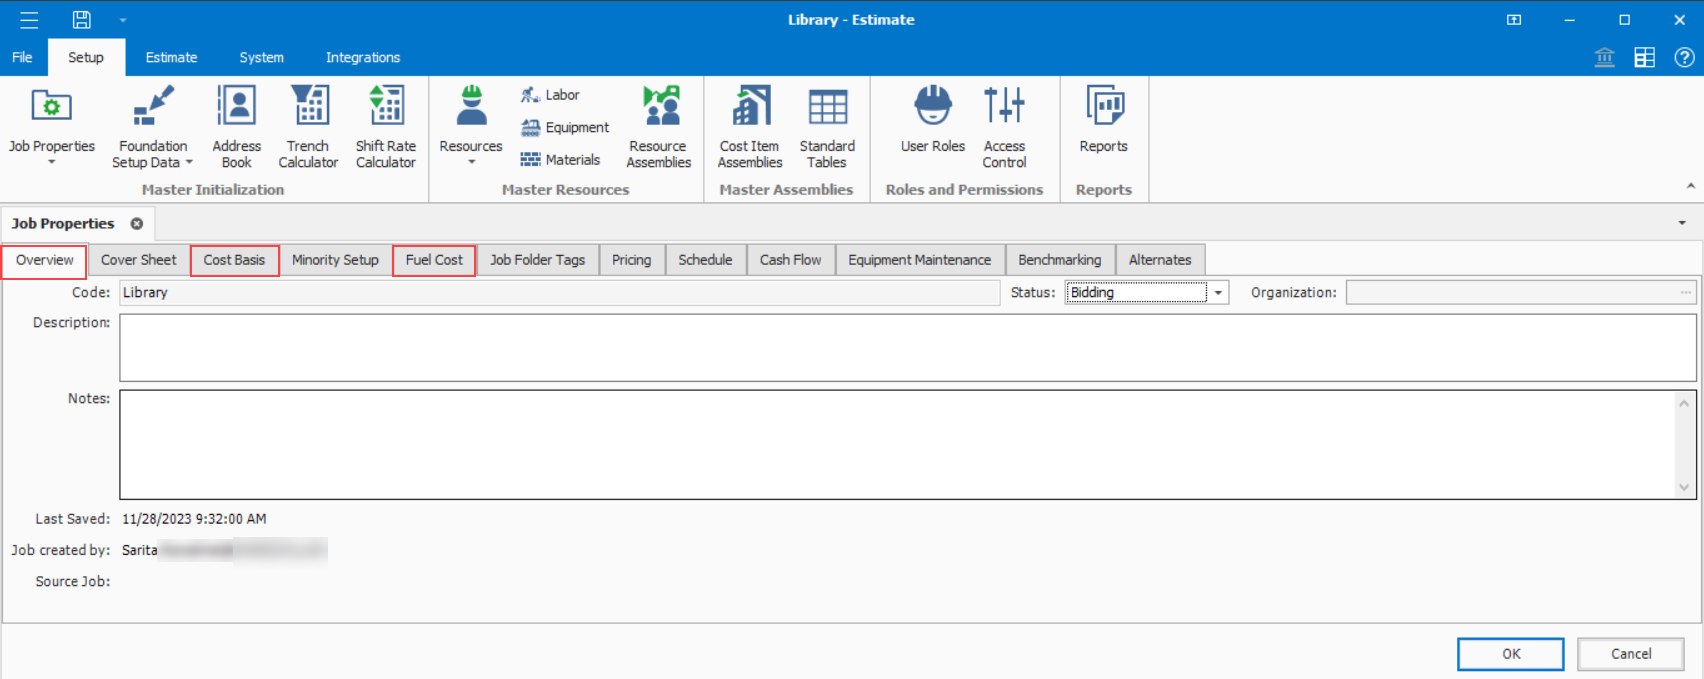Click the Cancel button

(1630, 654)
